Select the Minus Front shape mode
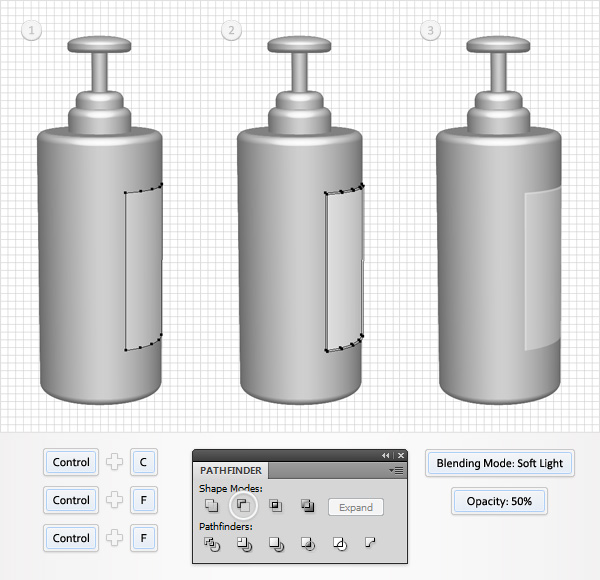 point(243,506)
